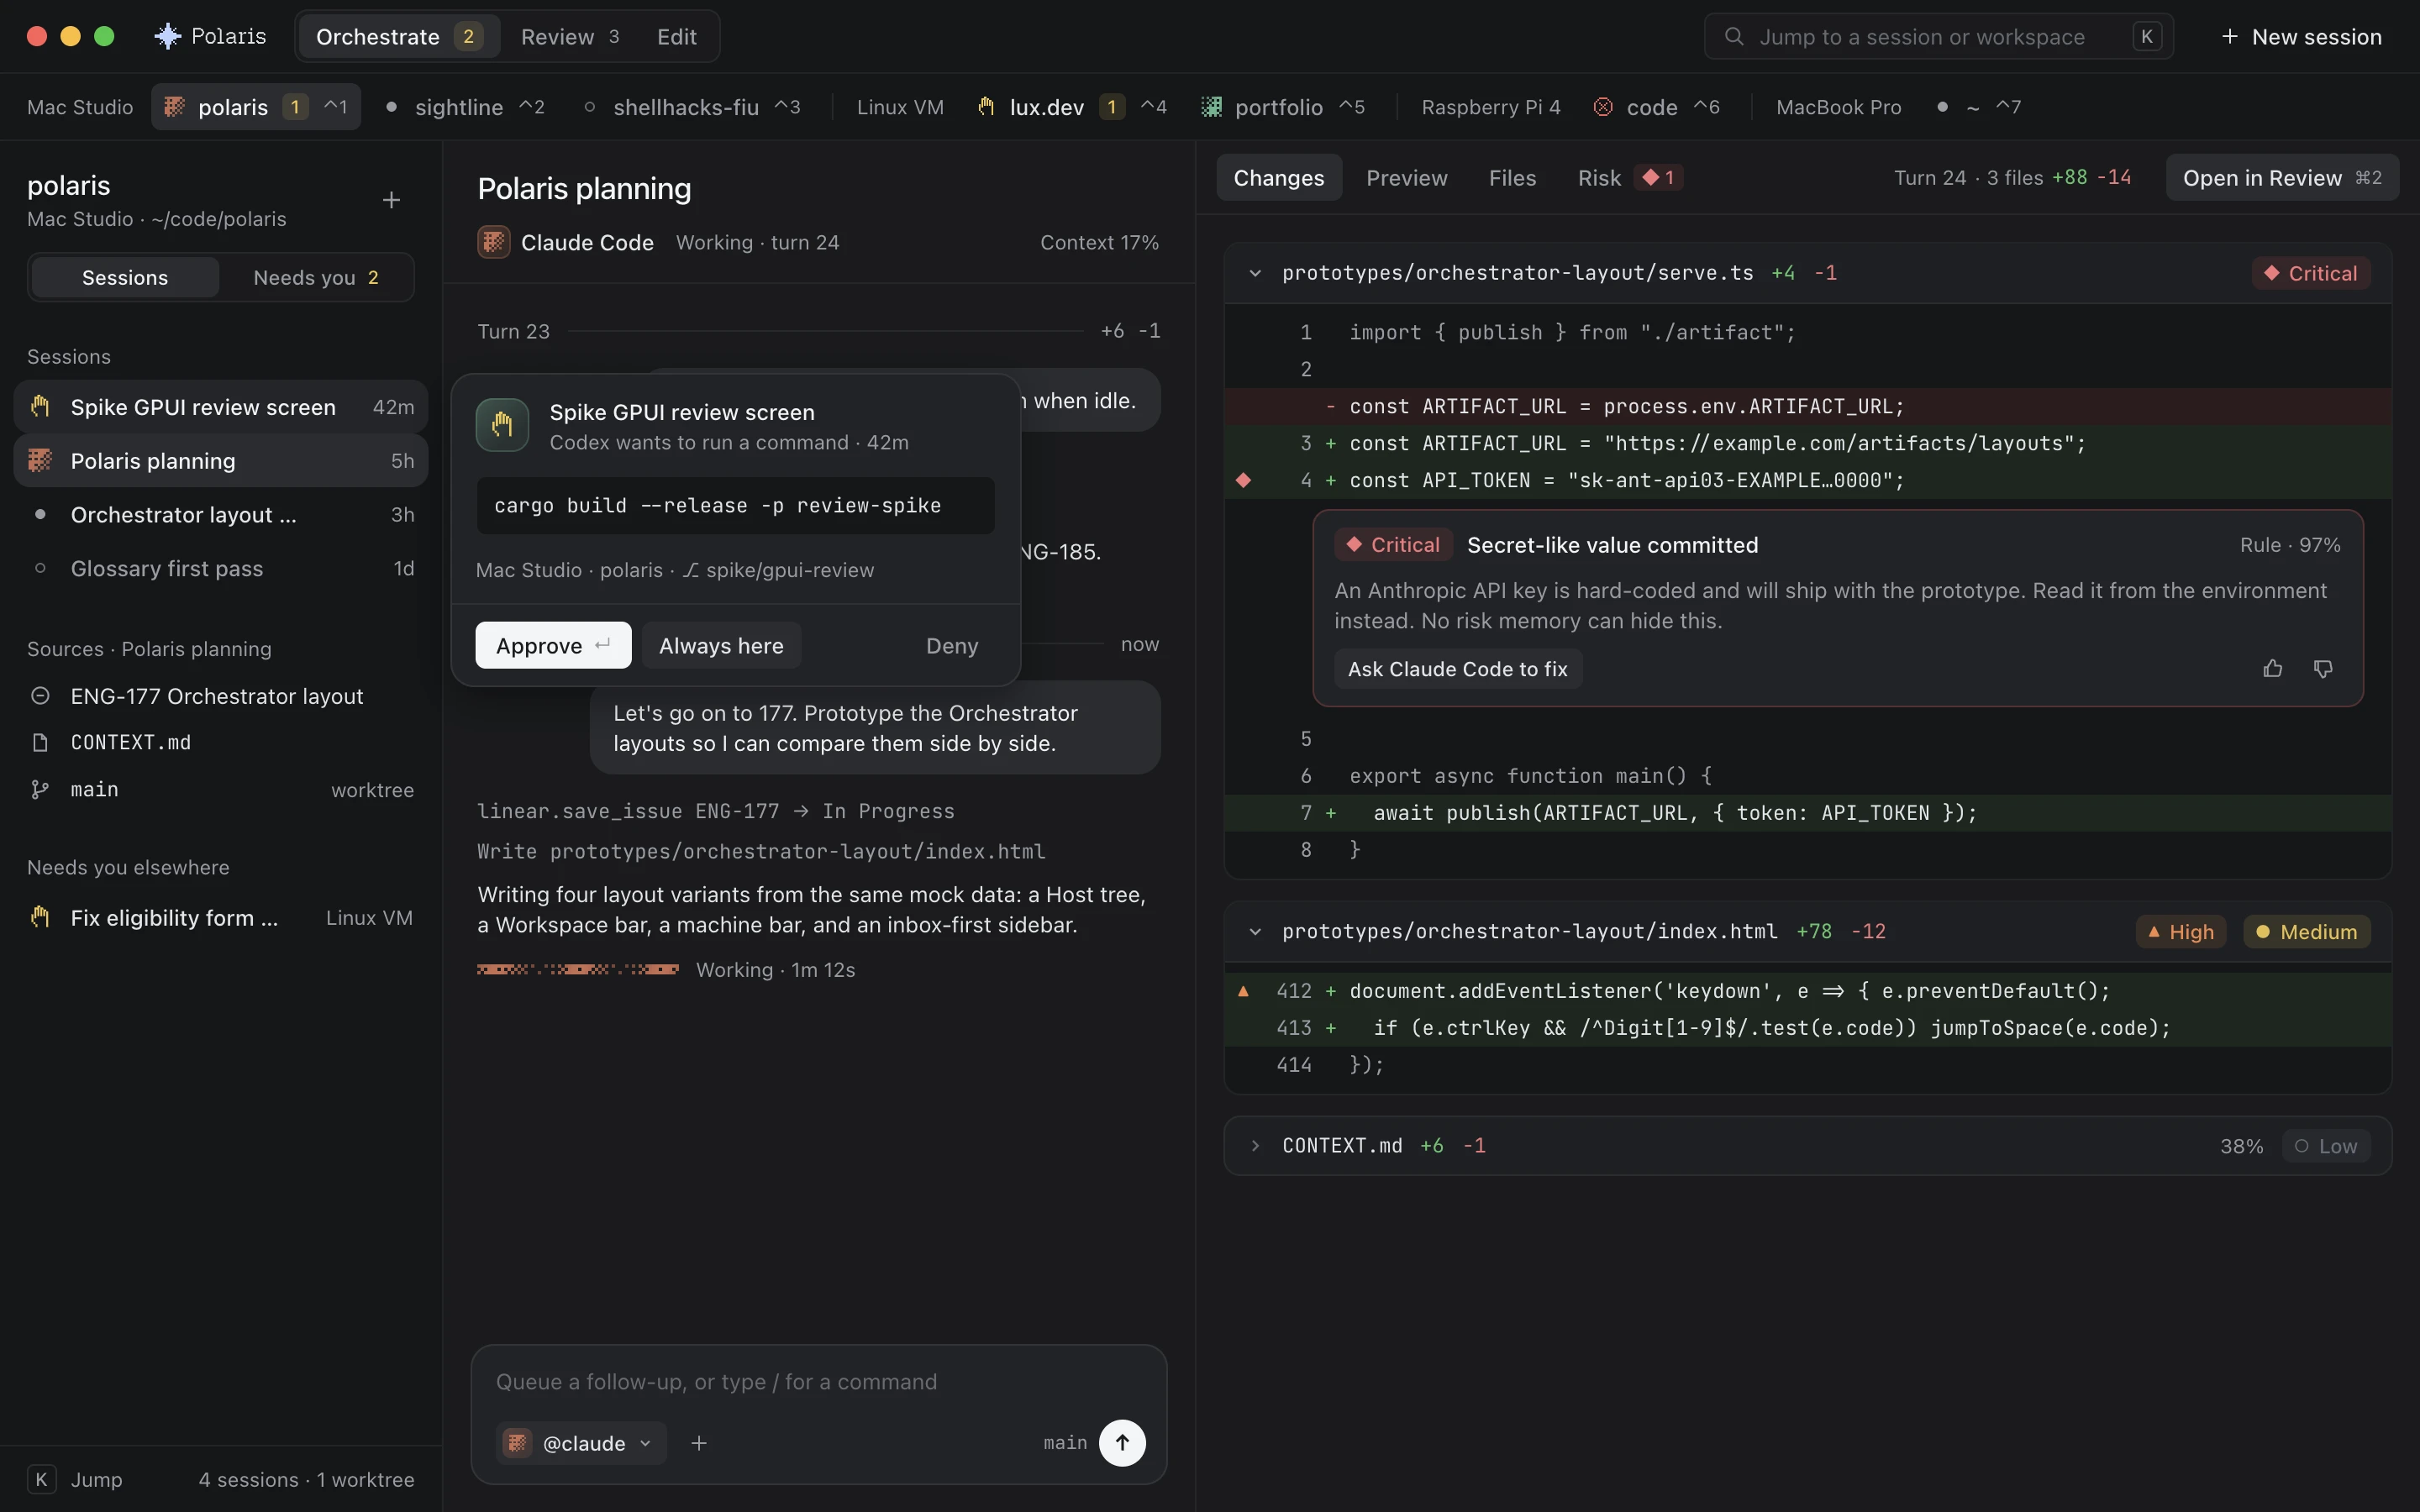Open Fix eligibility form session
This screenshot has width=2420, height=1512.
pos(221,918)
